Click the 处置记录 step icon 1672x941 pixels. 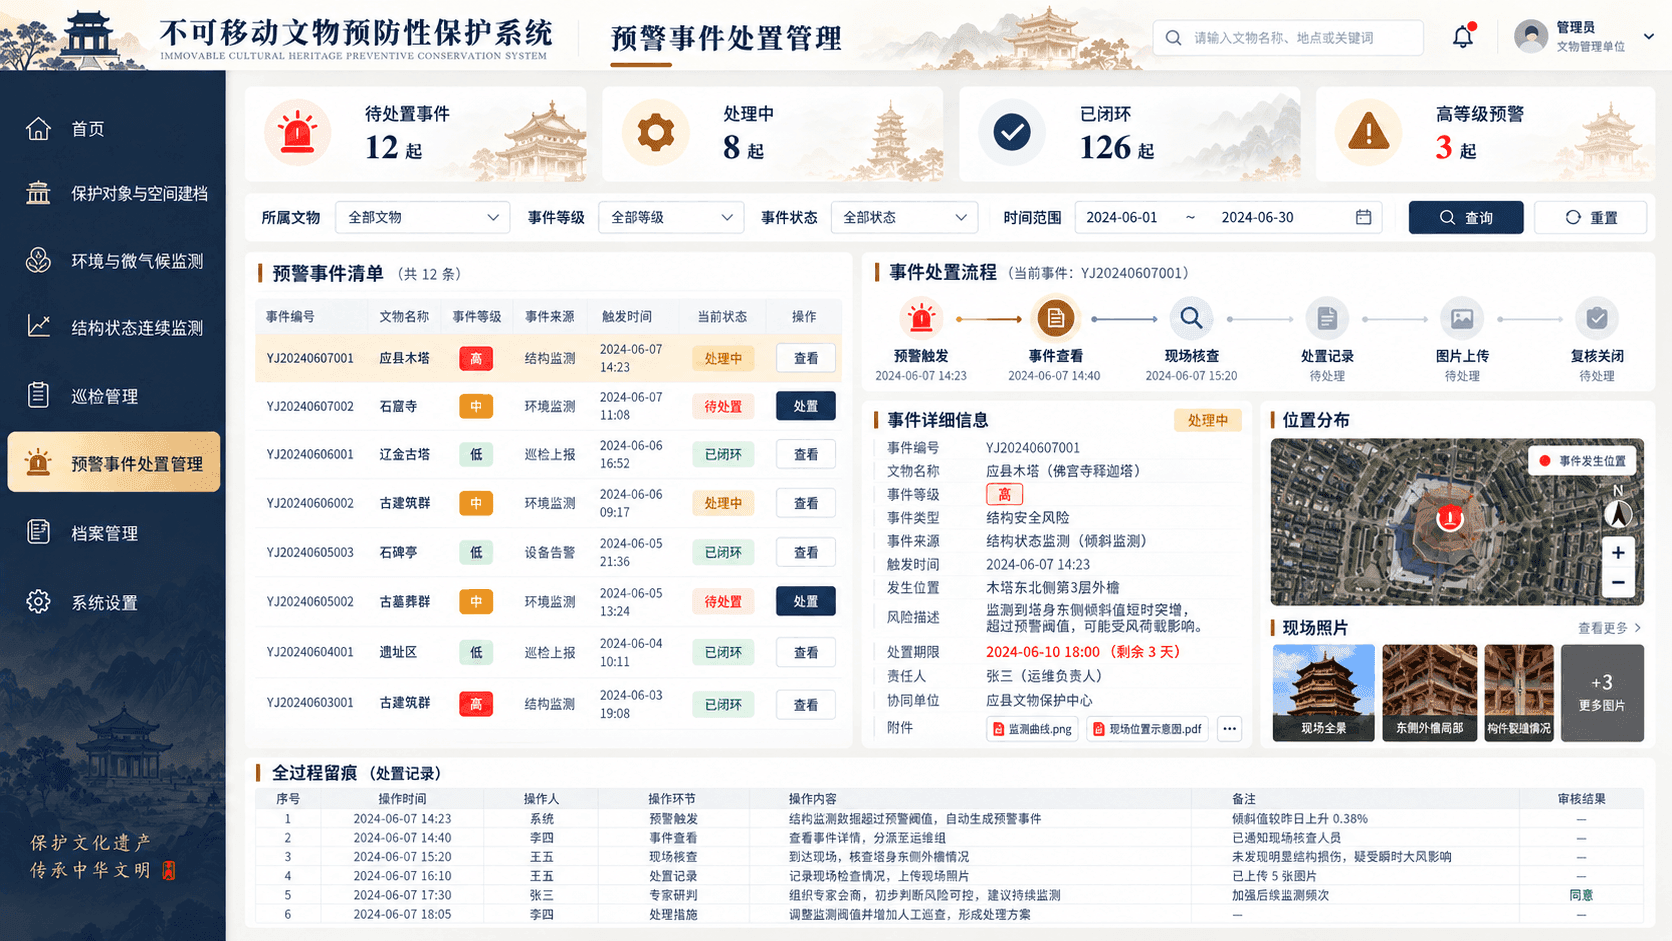(x=1327, y=319)
